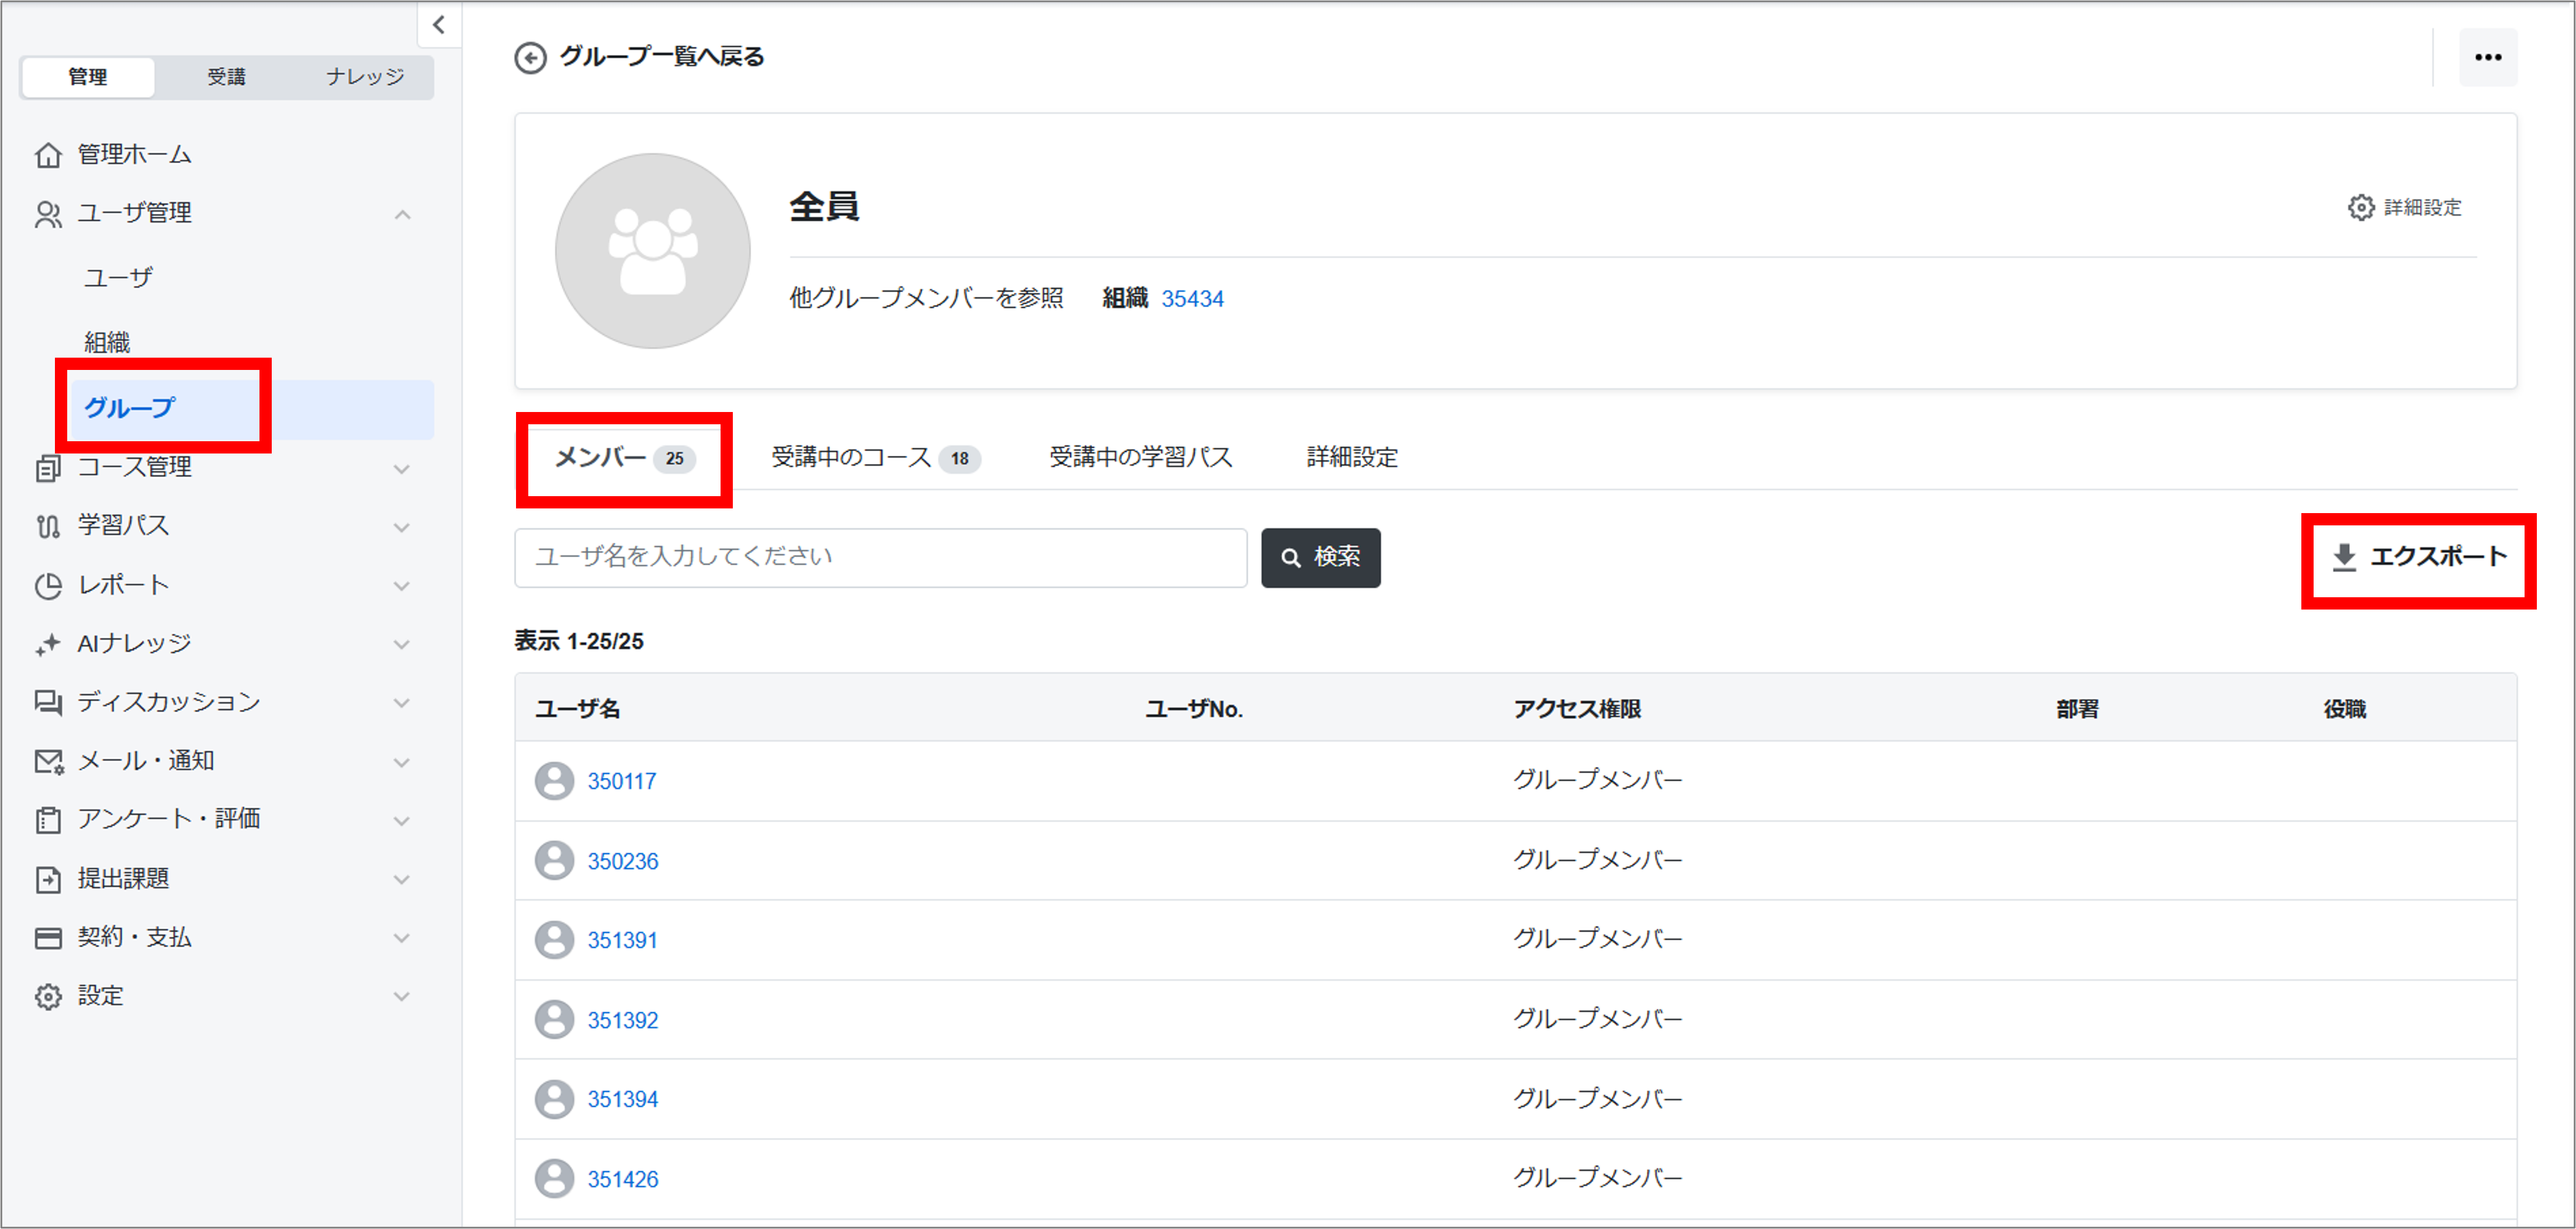Screen dimensions: 2576x1229
Task: Click the ユーザ名 search input field
Action: click(x=880, y=557)
